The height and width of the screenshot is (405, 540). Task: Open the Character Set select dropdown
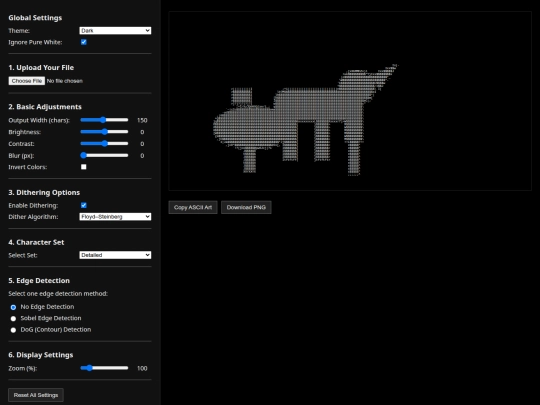(115, 255)
